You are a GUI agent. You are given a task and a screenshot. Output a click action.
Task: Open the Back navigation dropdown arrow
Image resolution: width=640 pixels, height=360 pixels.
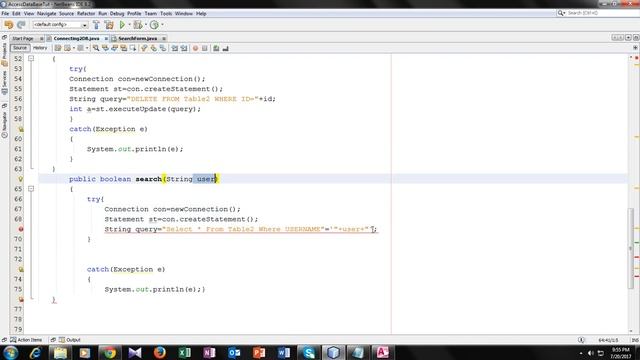tap(73, 48)
